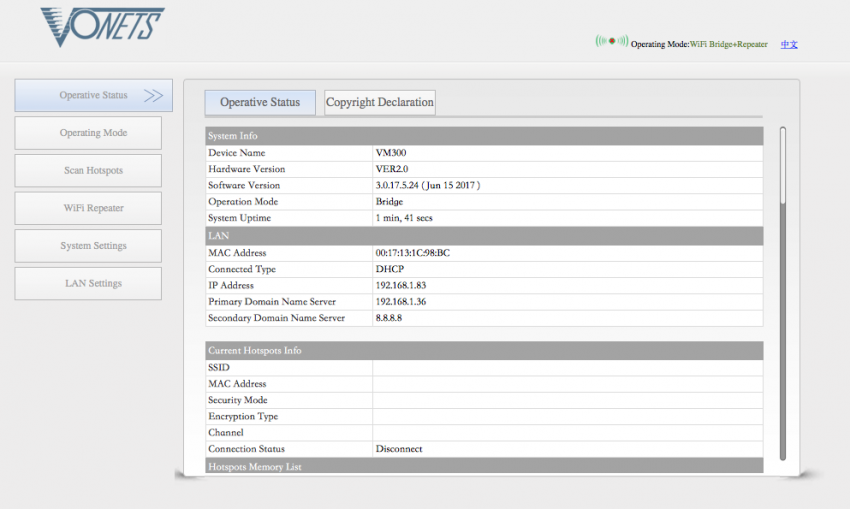850x509 pixels.
Task: Open the Operative Status sidebar menu
Action: pos(93,95)
